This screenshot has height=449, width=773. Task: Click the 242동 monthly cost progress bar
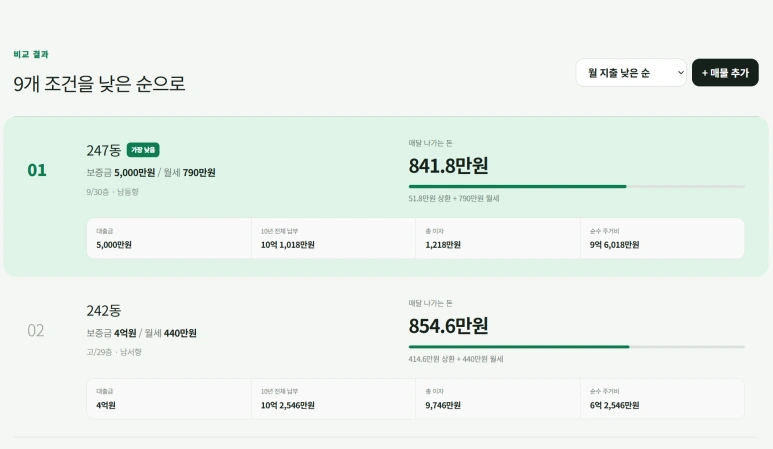[x=576, y=346]
